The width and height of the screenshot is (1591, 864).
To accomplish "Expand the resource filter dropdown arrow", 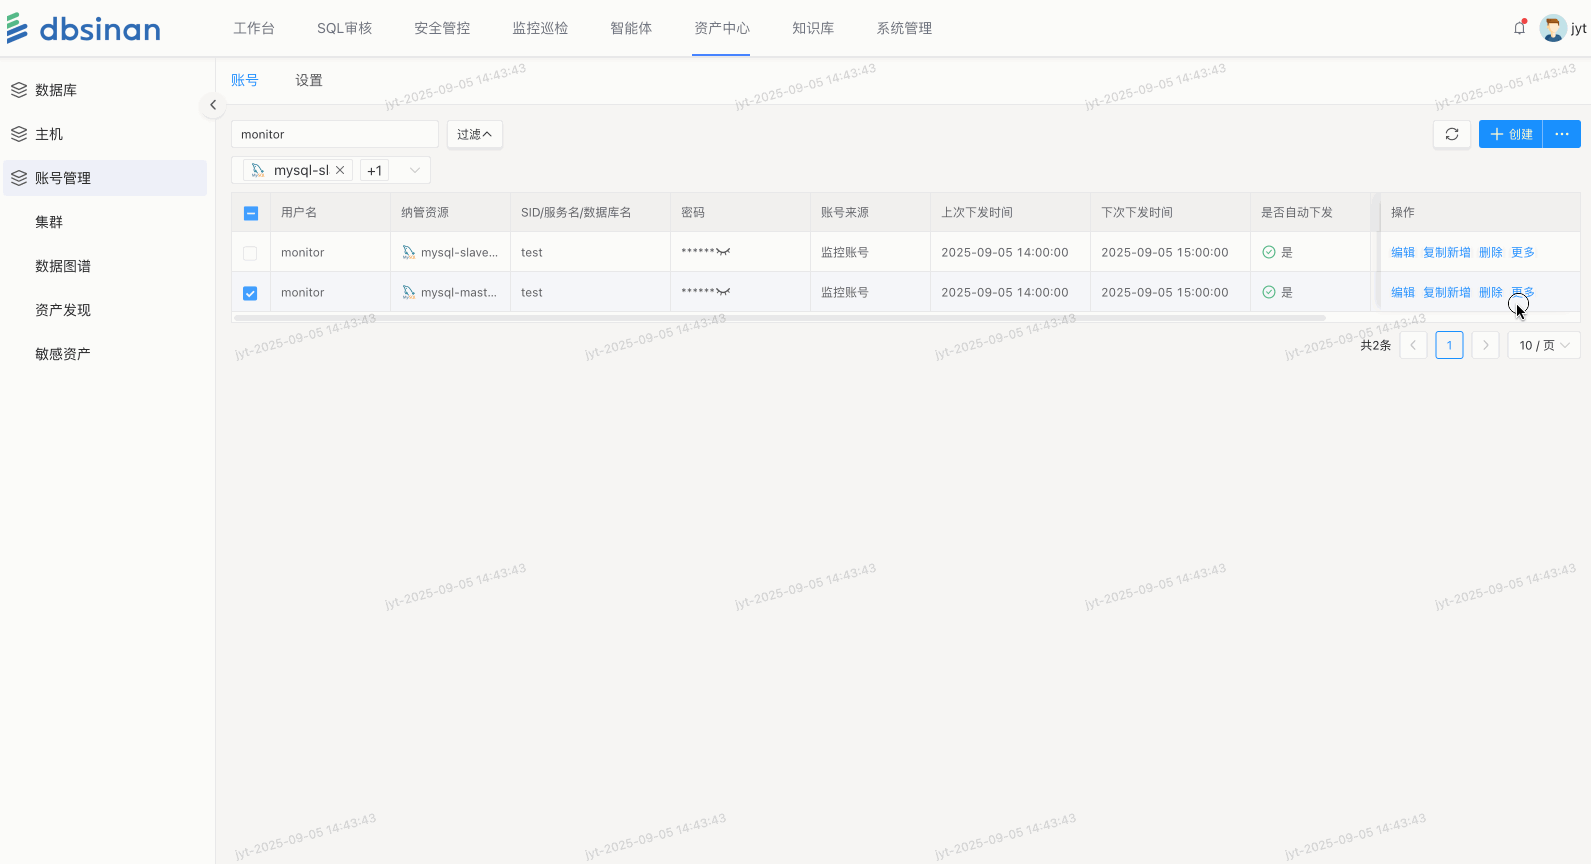I will [415, 170].
